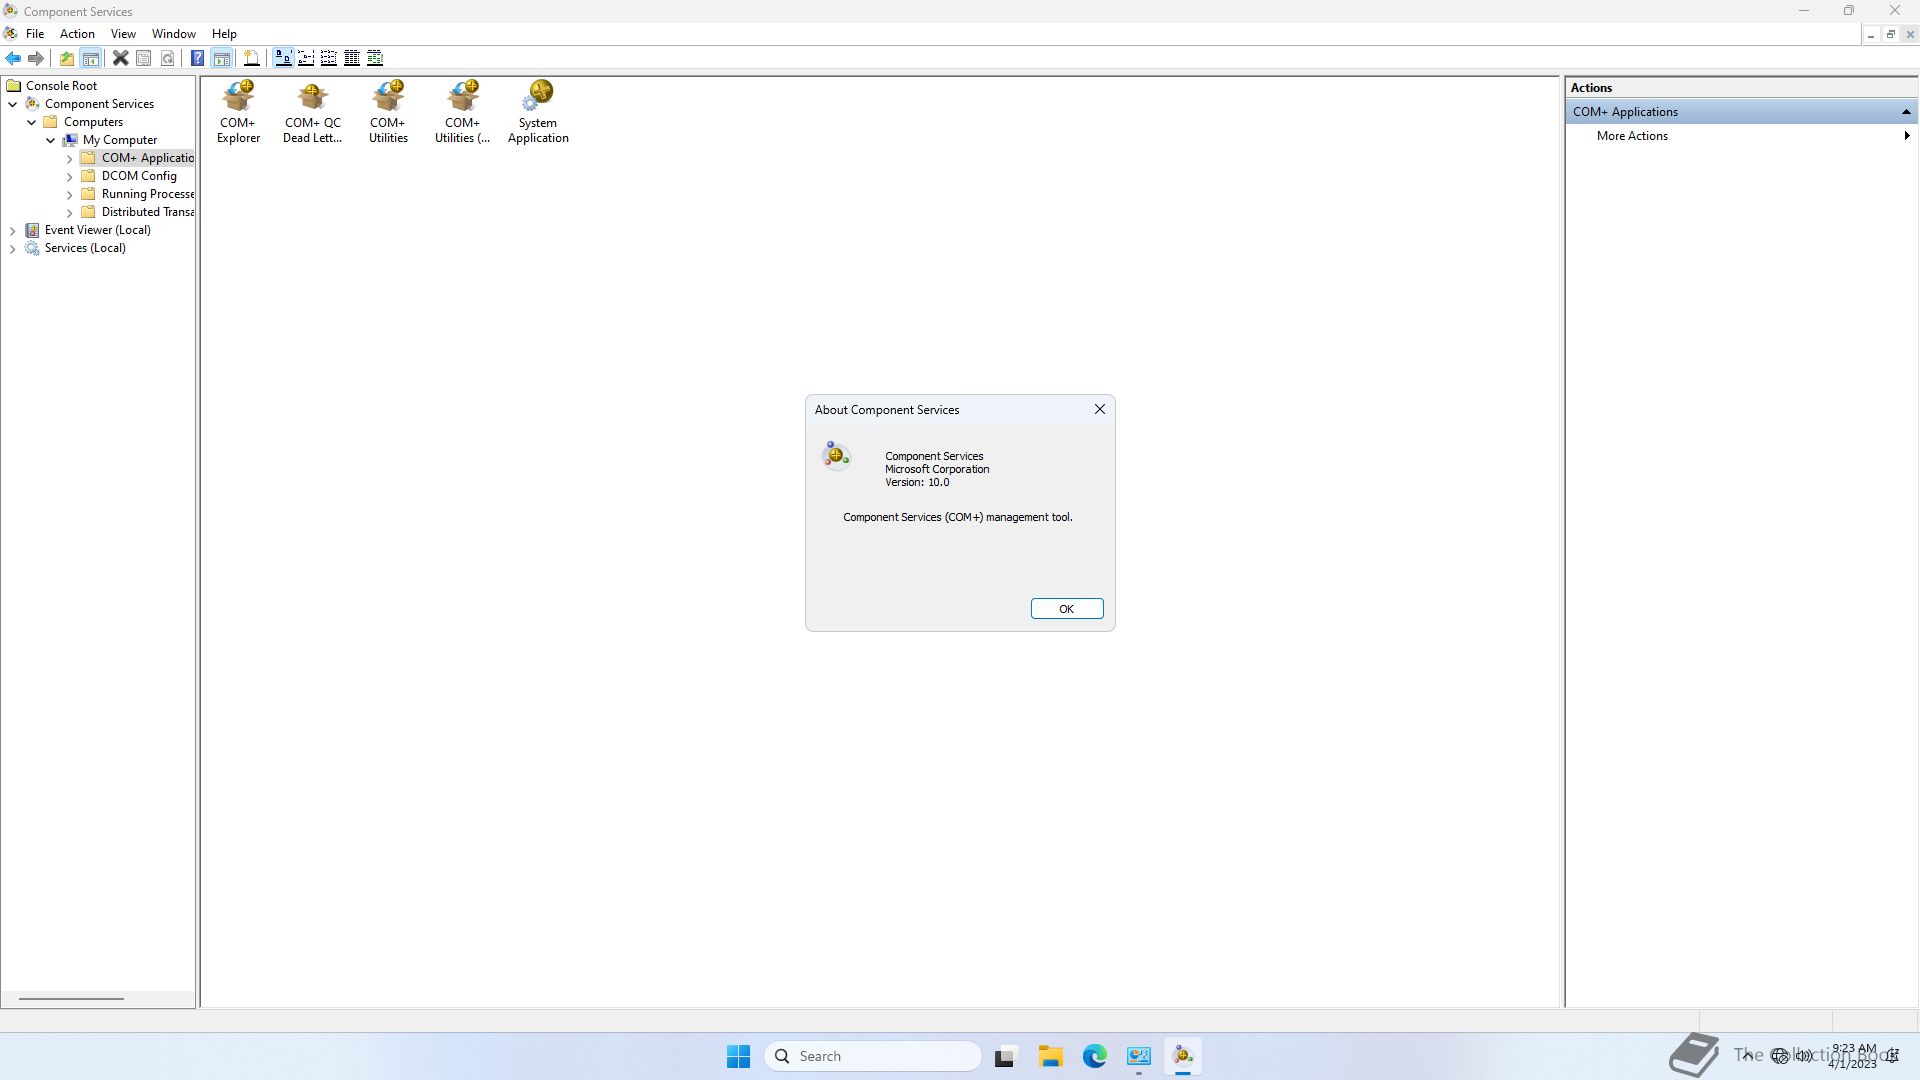Open the Window menu
Screen dimensions: 1920x1080
click(x=174, y=34)
